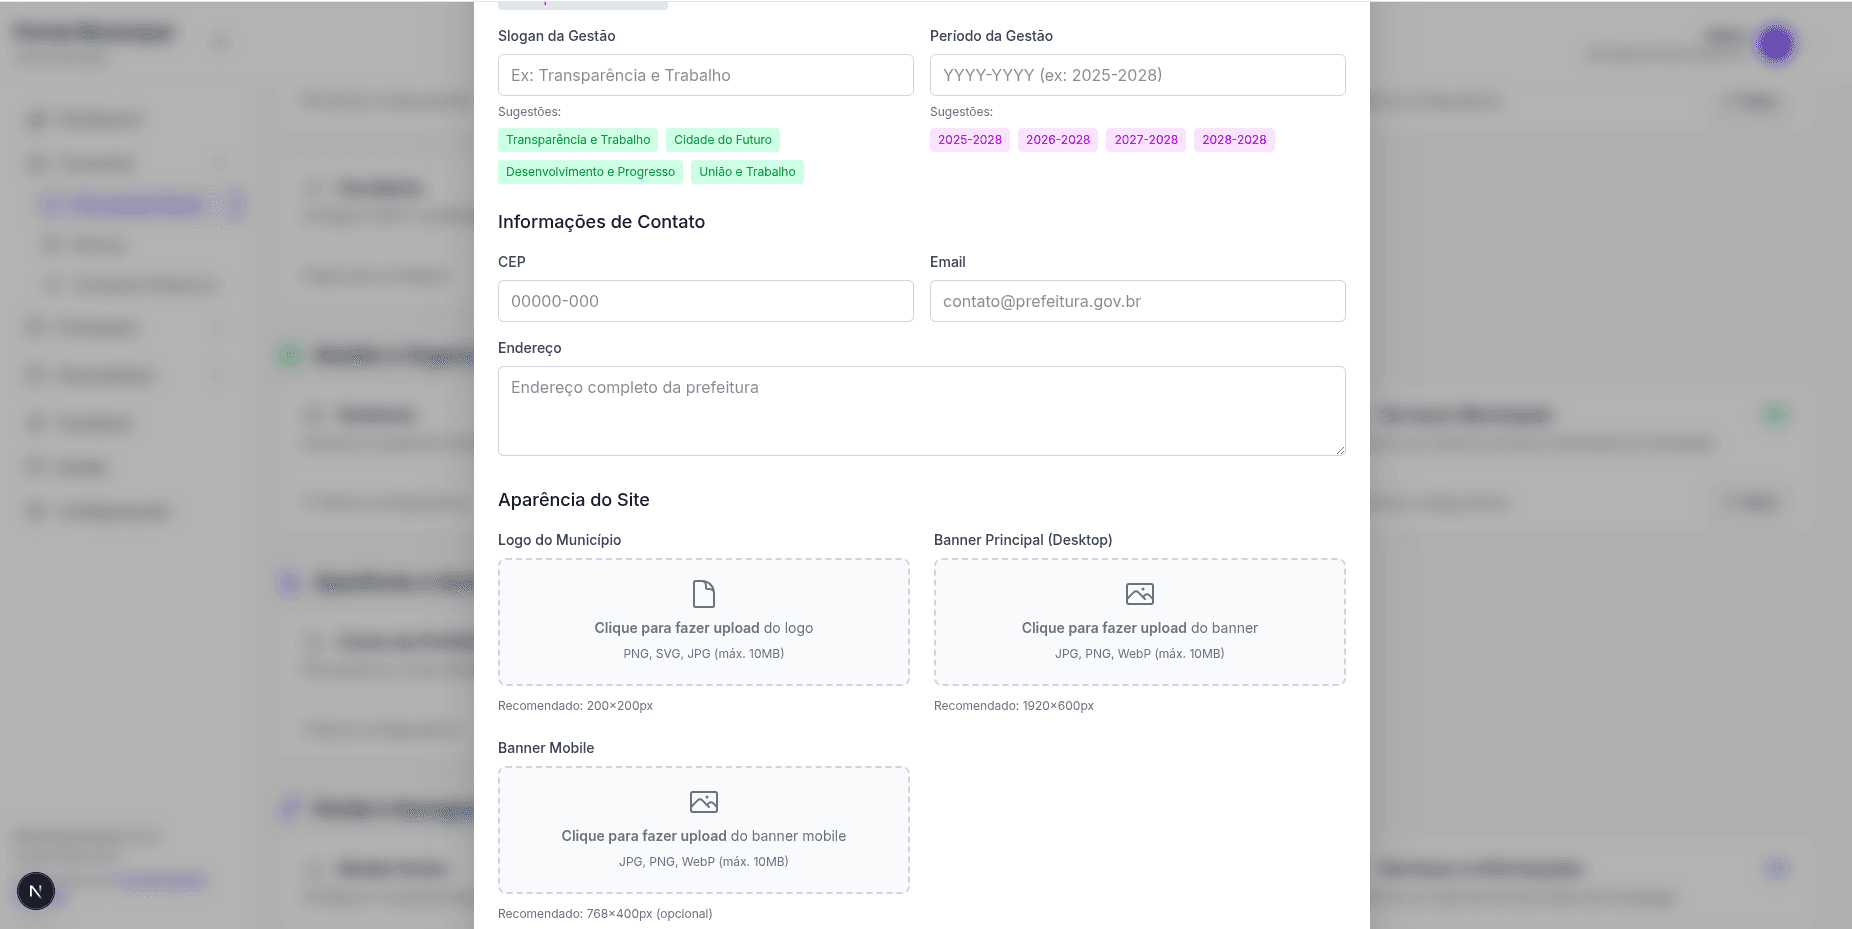Click the image icon in Banner Principal Desktop upload
The image size is (1852, 929).
click(1139, 593)
